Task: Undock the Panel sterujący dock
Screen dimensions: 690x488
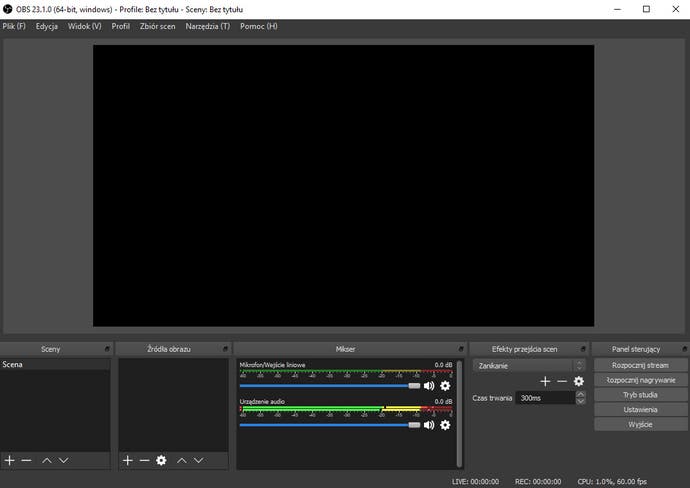Action: [685, 349]
